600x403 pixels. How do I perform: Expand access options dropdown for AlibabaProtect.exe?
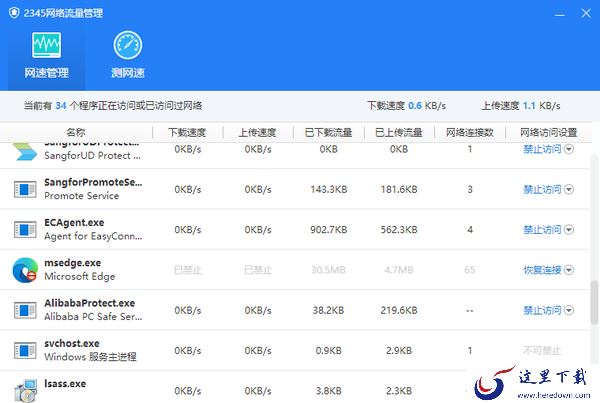[x=569, y=310]
